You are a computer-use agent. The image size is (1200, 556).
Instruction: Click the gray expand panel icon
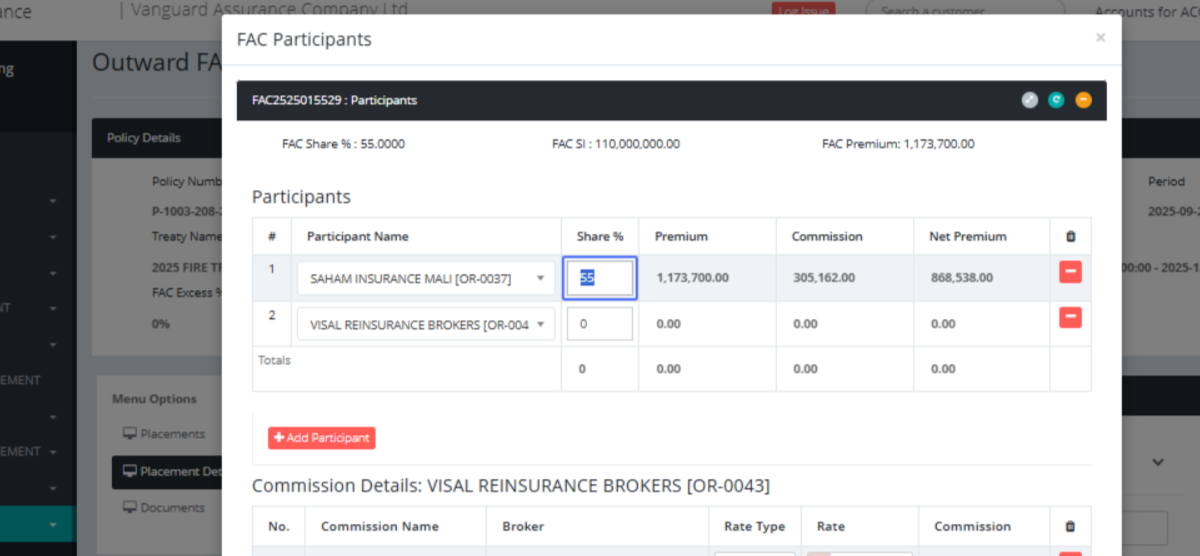[1030, 100]
